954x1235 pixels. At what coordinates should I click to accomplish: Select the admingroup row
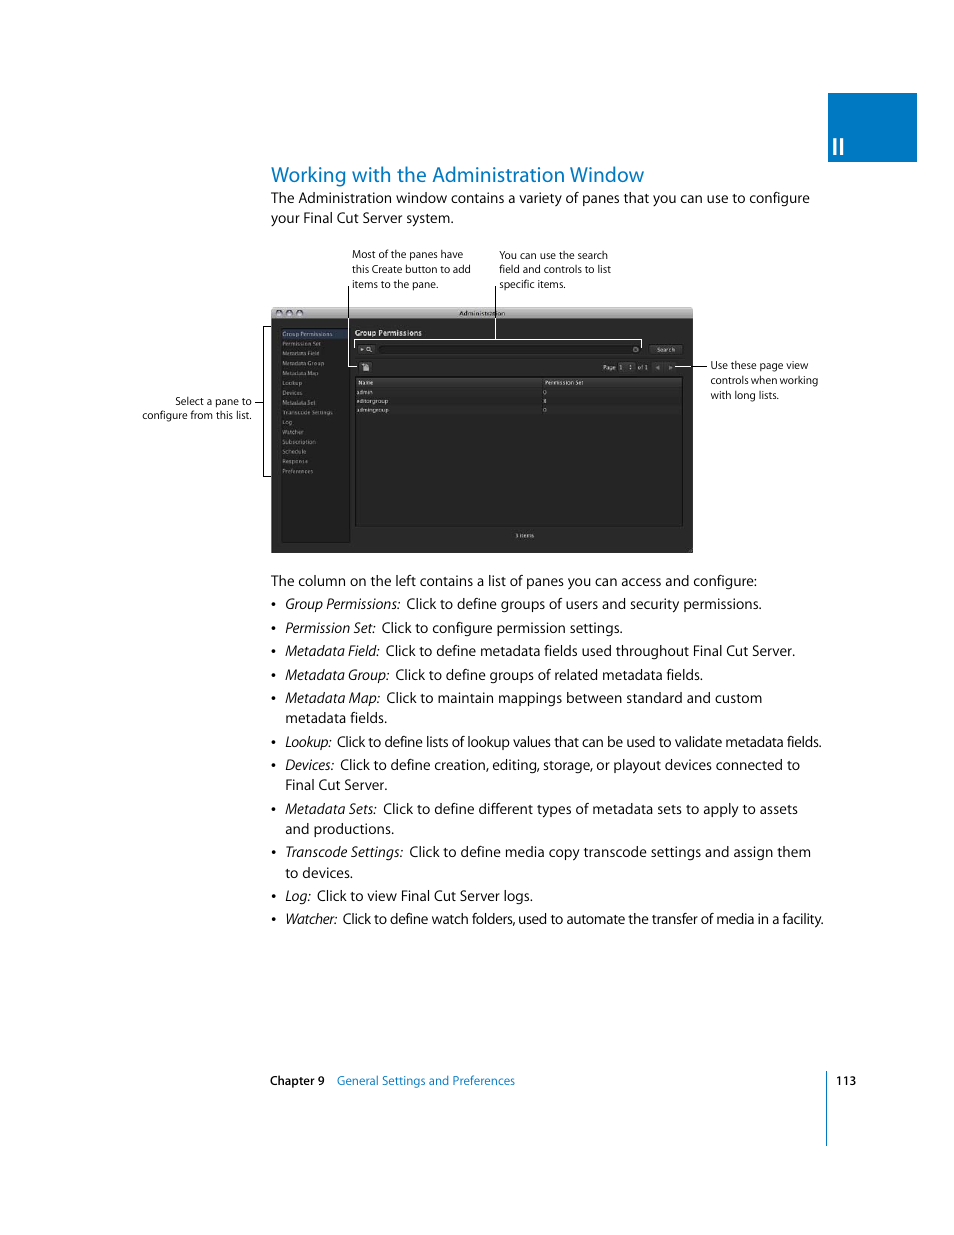click(x=519, y=410)
